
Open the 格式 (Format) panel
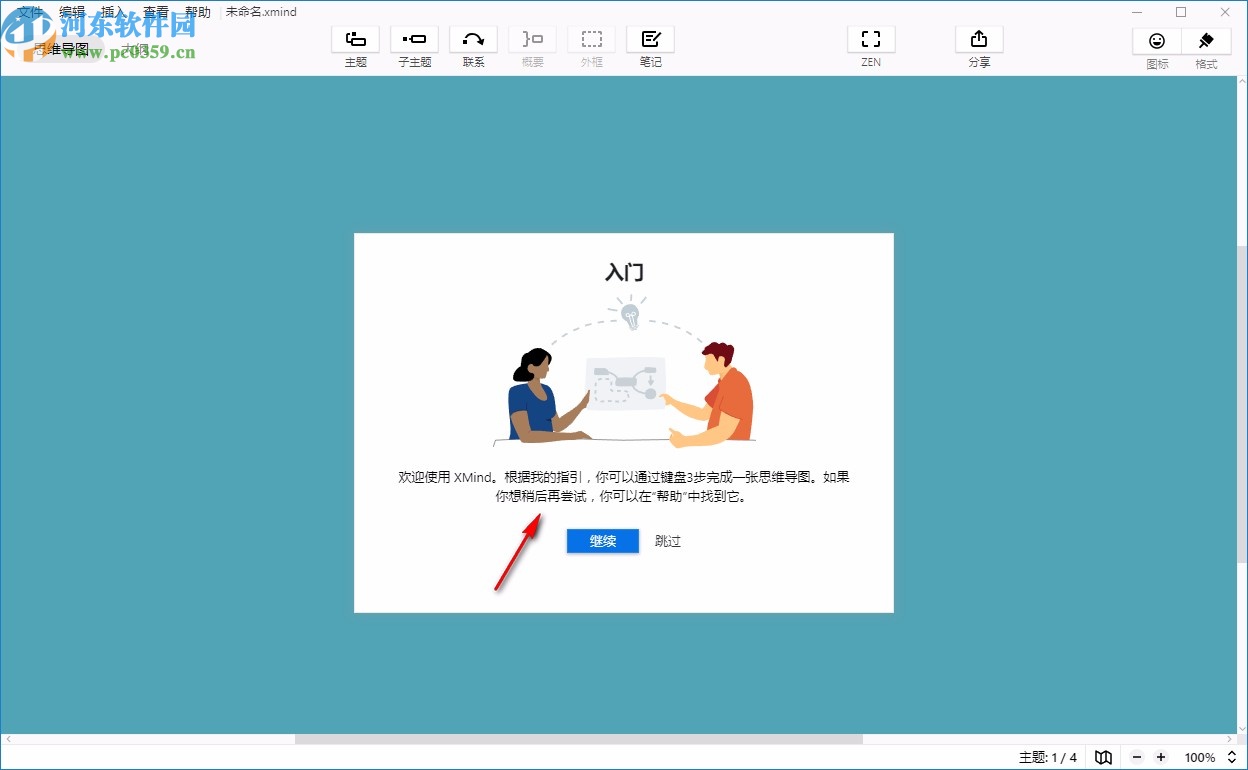click(1205, 45)
